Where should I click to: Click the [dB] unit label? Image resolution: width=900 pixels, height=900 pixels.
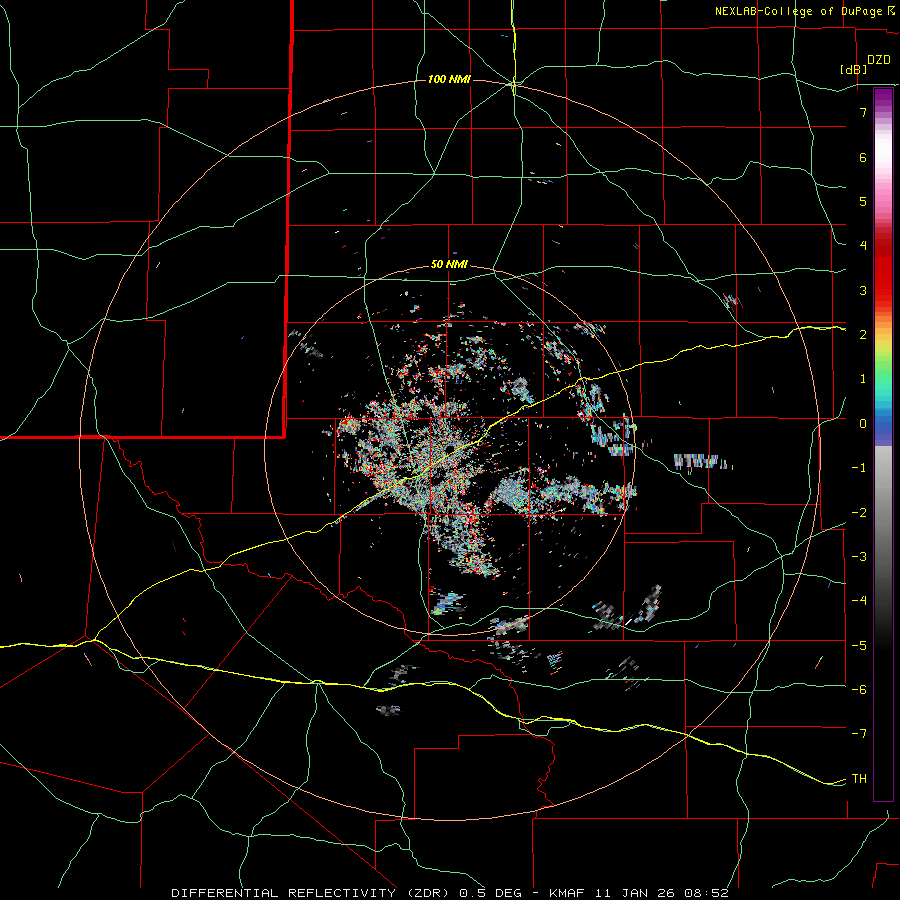(x=853, y=69)
